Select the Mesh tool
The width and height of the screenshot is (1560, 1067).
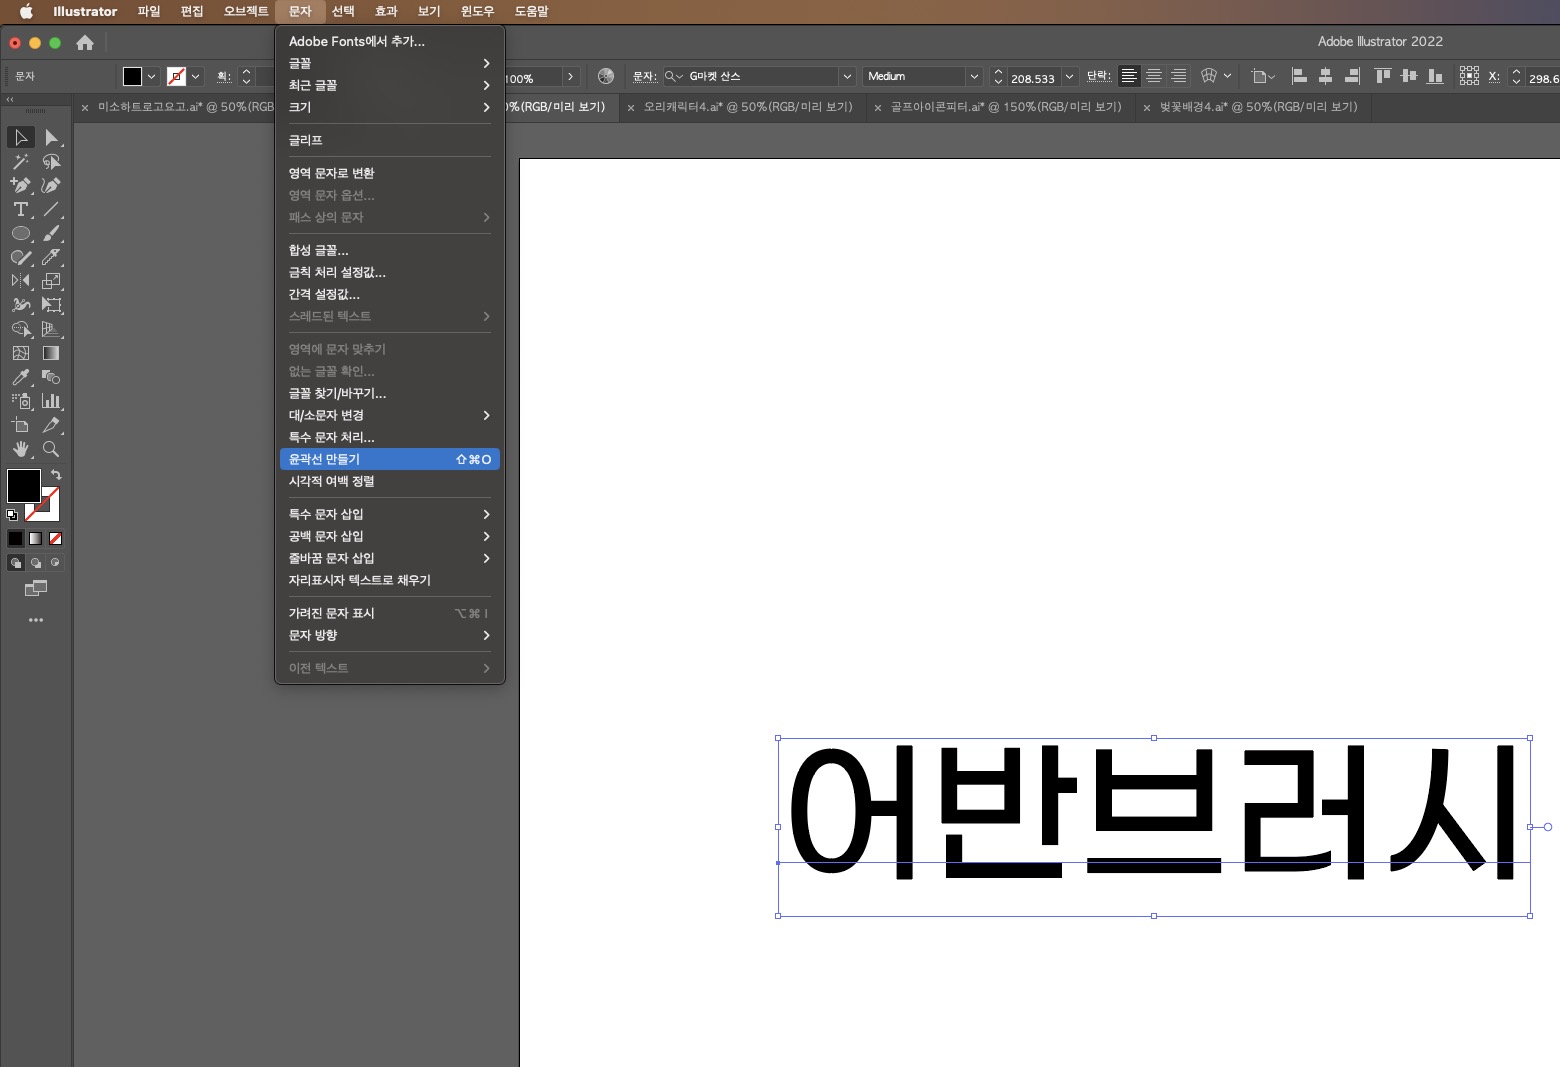pyautogui.click(x=21, y=353)
